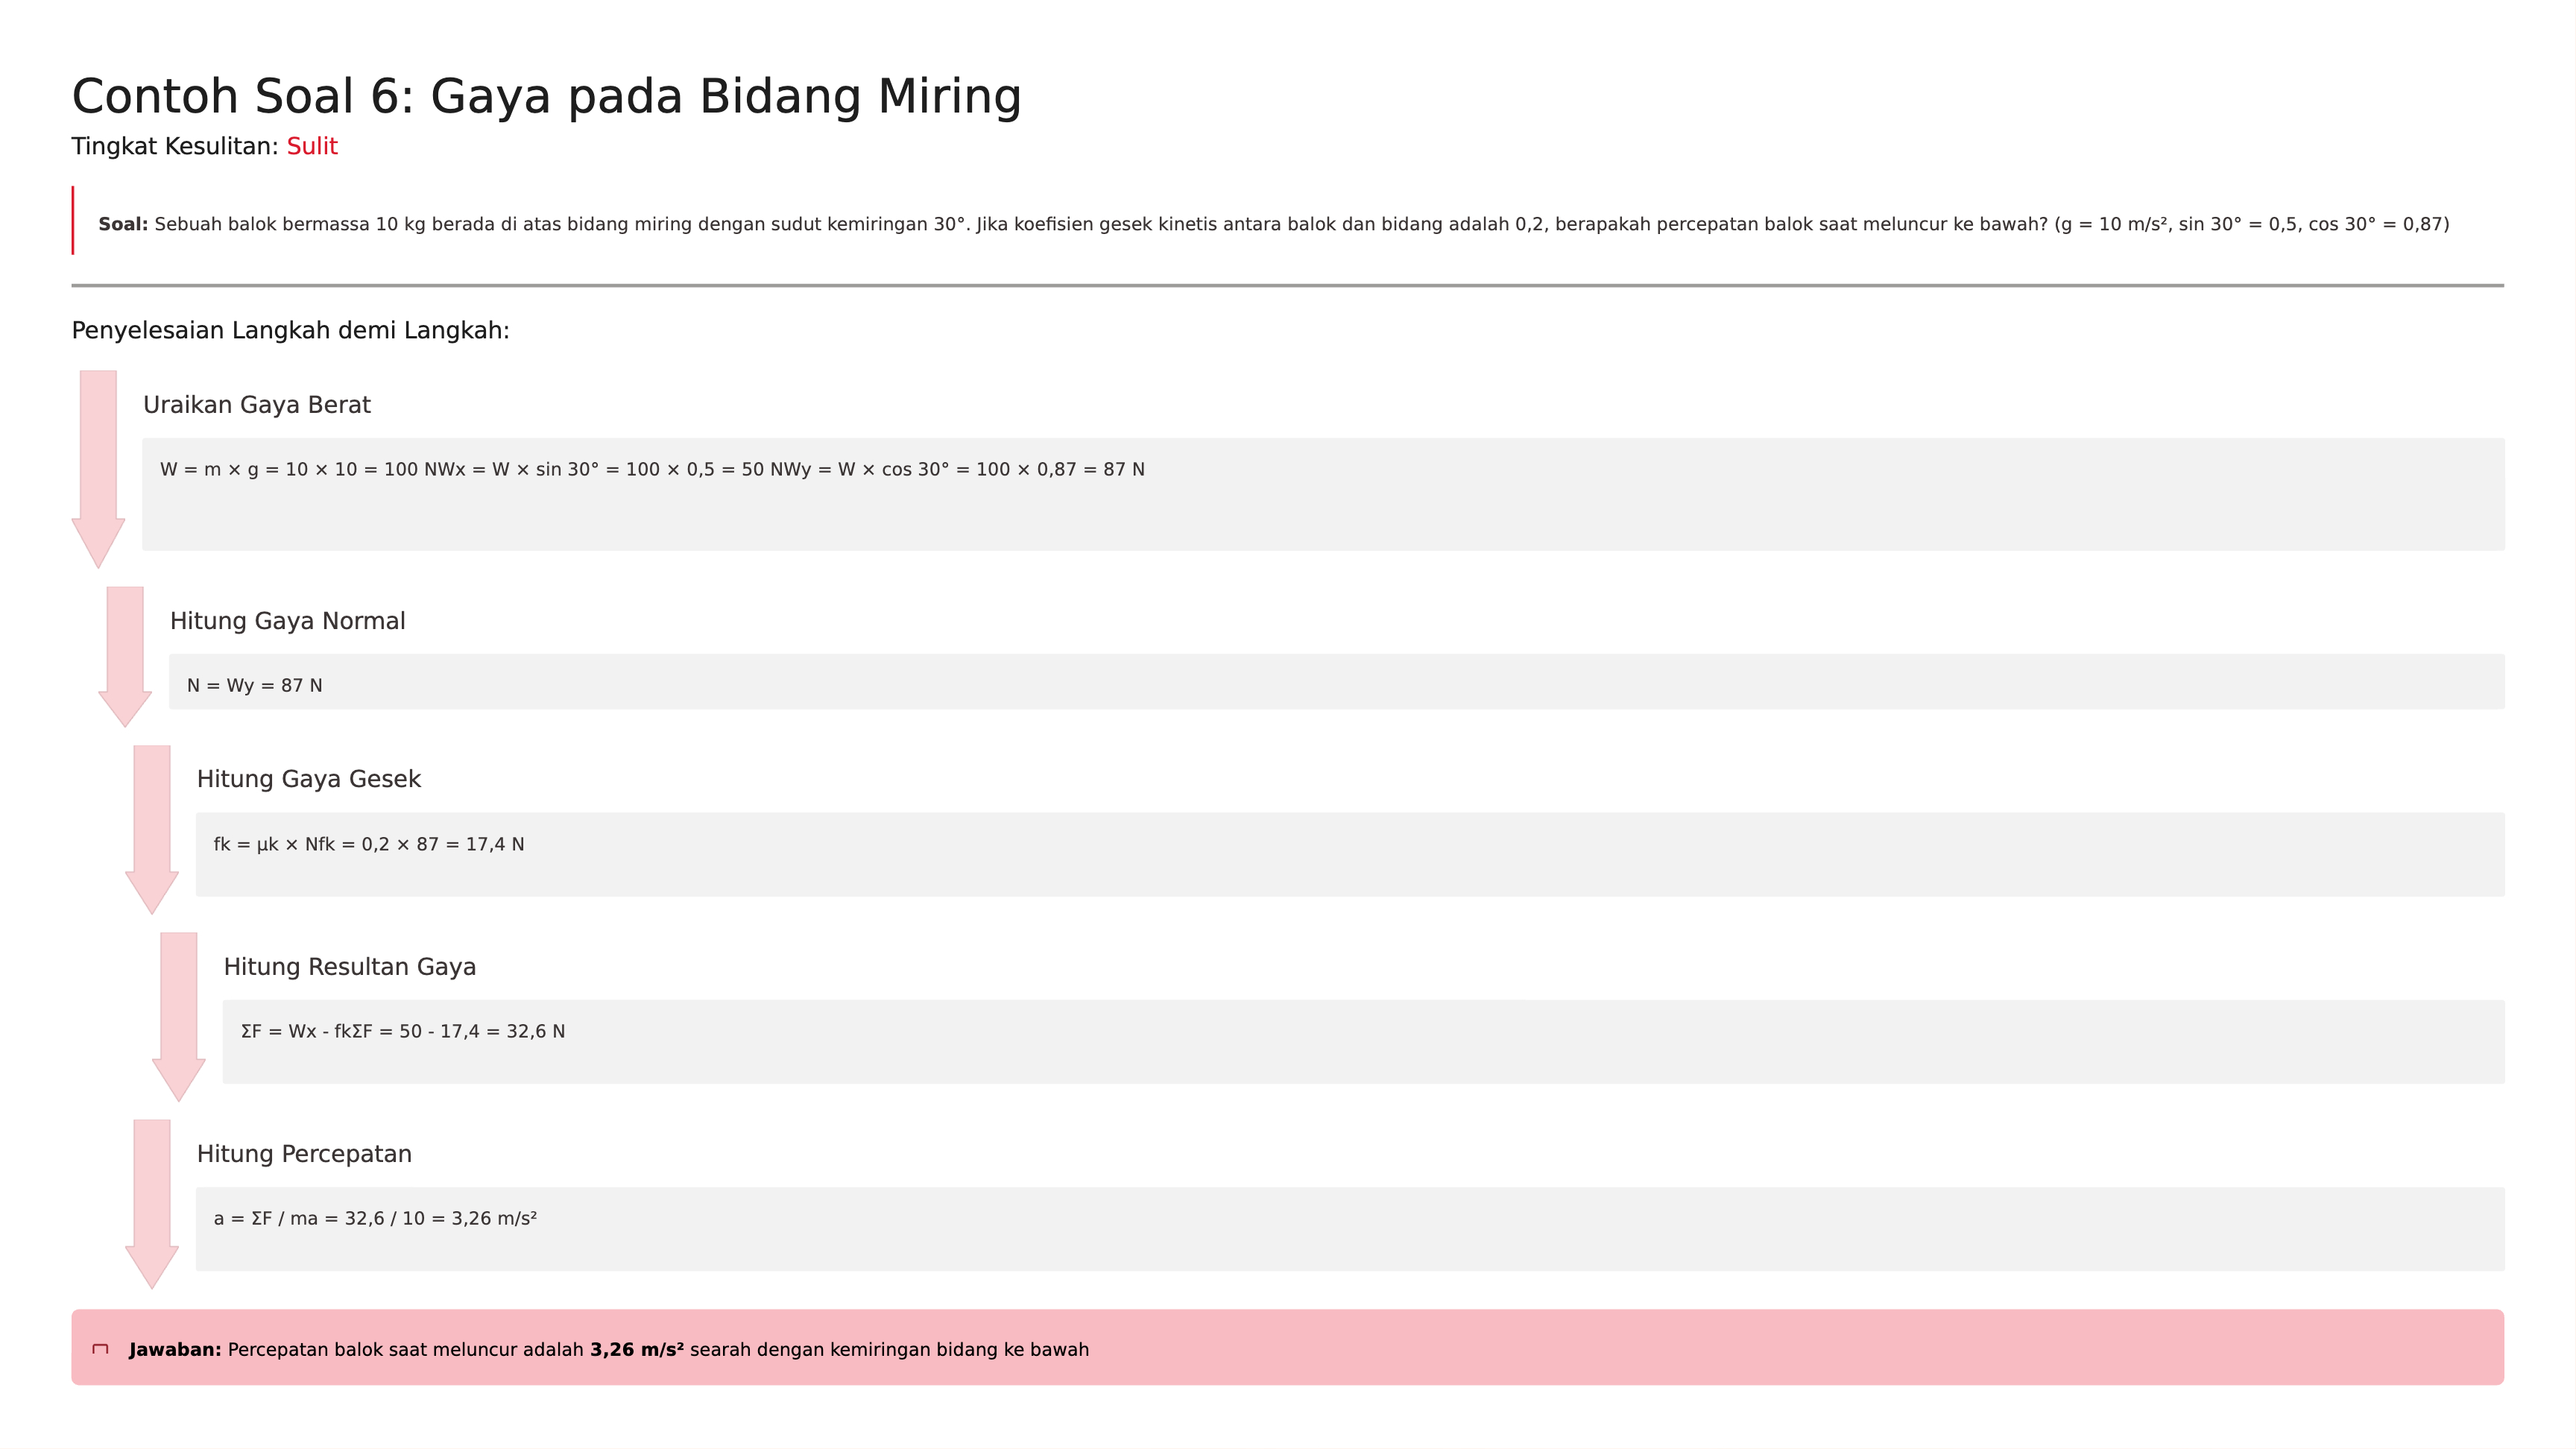Select the slide title Contoh Soal 6
The width and height of the screenshot is (2576, 1449).
tap(546, 97)
